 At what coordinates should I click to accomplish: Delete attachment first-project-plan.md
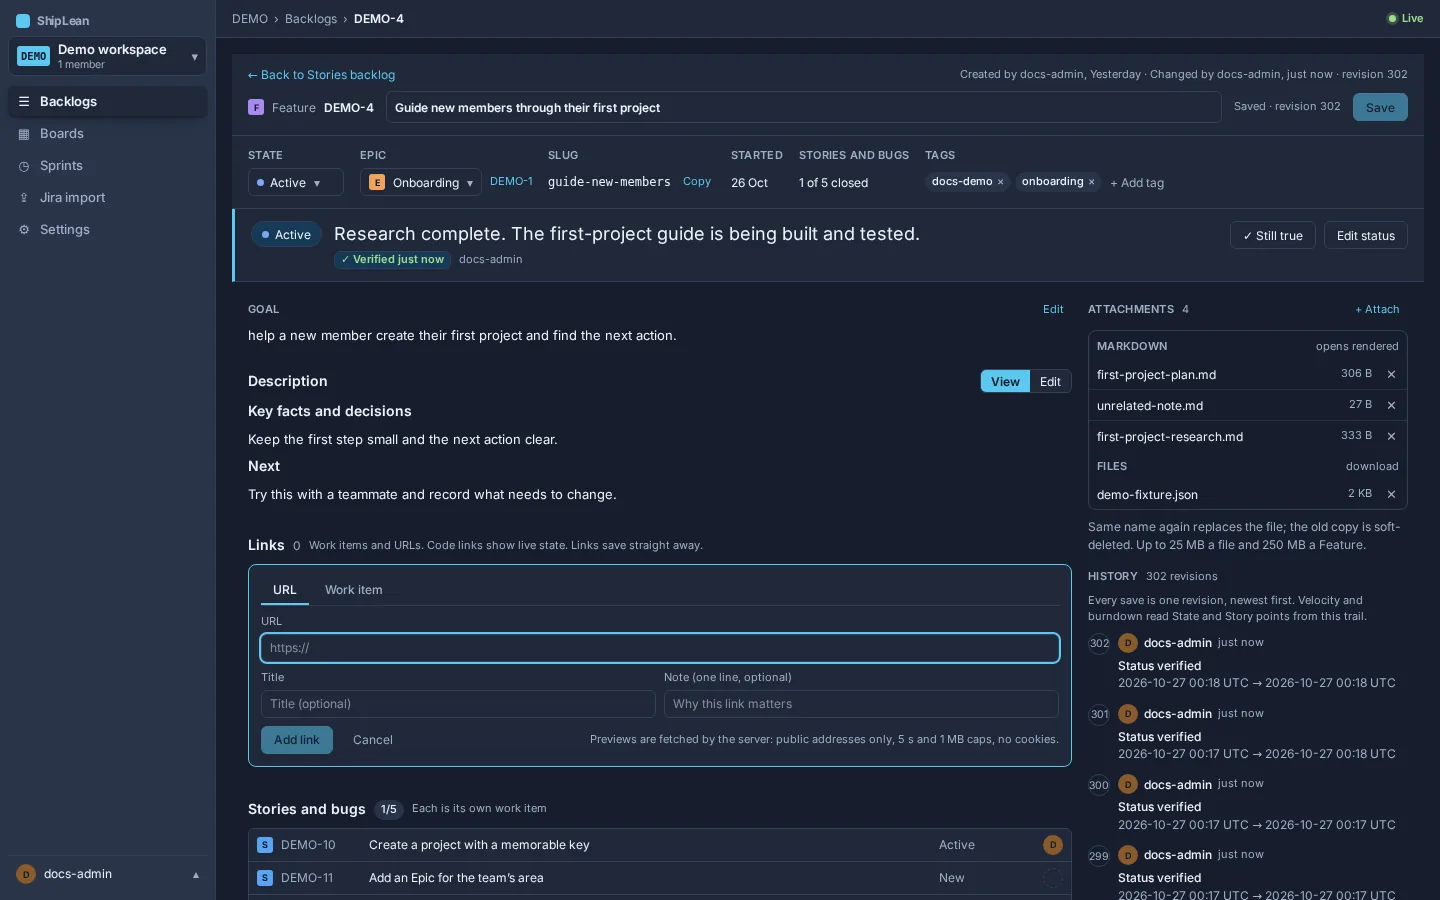coord(1391,374)
